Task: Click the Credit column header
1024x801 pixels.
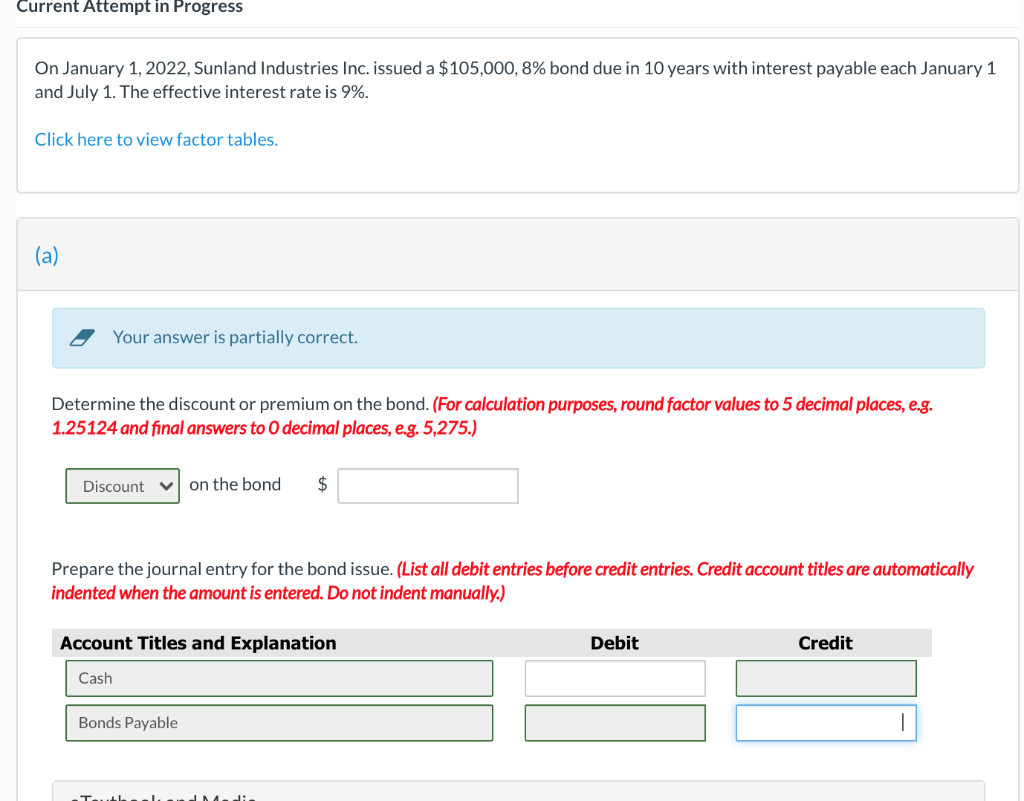Action: (825, 643)
